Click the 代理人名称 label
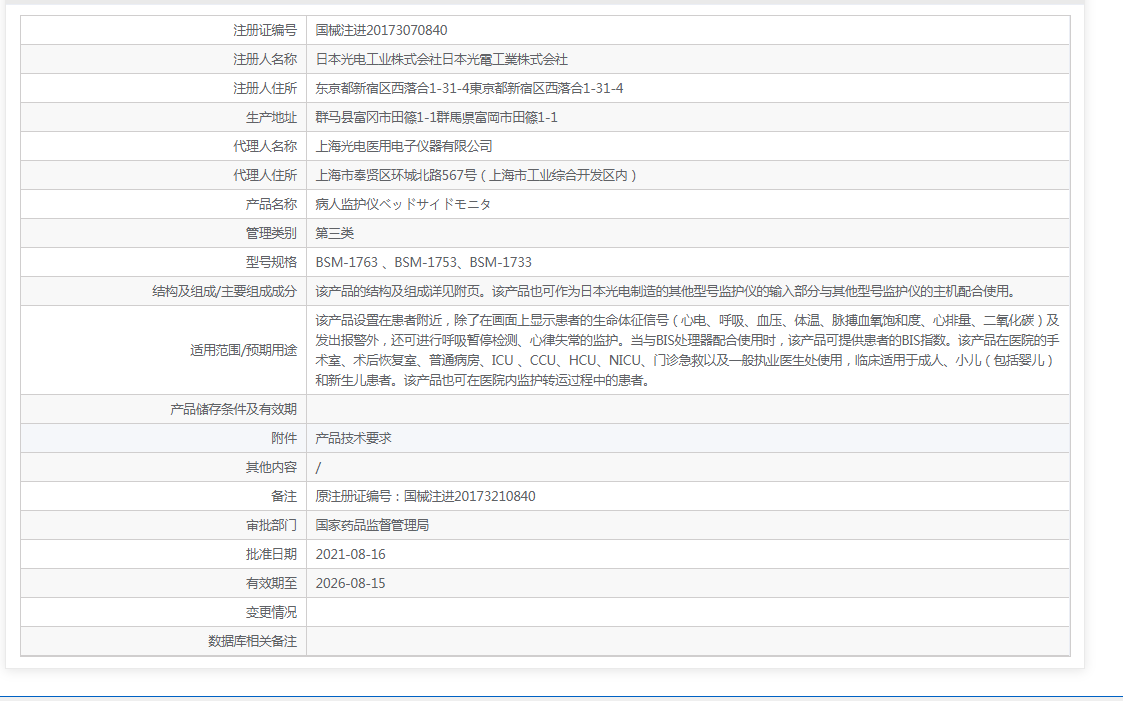The width and height of the screenshot is (1123, 701). [x=264, y=146]
